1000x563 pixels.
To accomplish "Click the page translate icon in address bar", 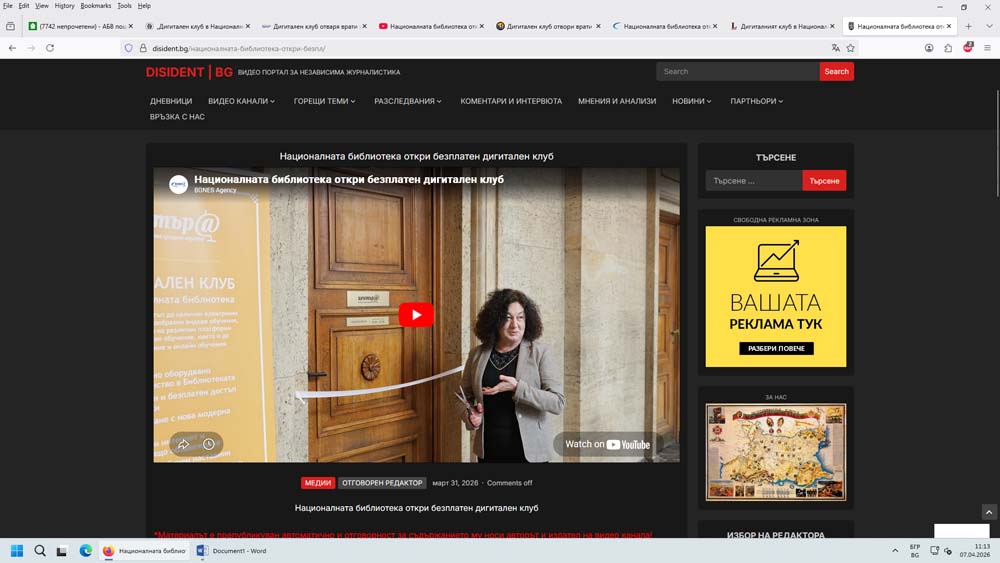I will [x=835, y=48].
